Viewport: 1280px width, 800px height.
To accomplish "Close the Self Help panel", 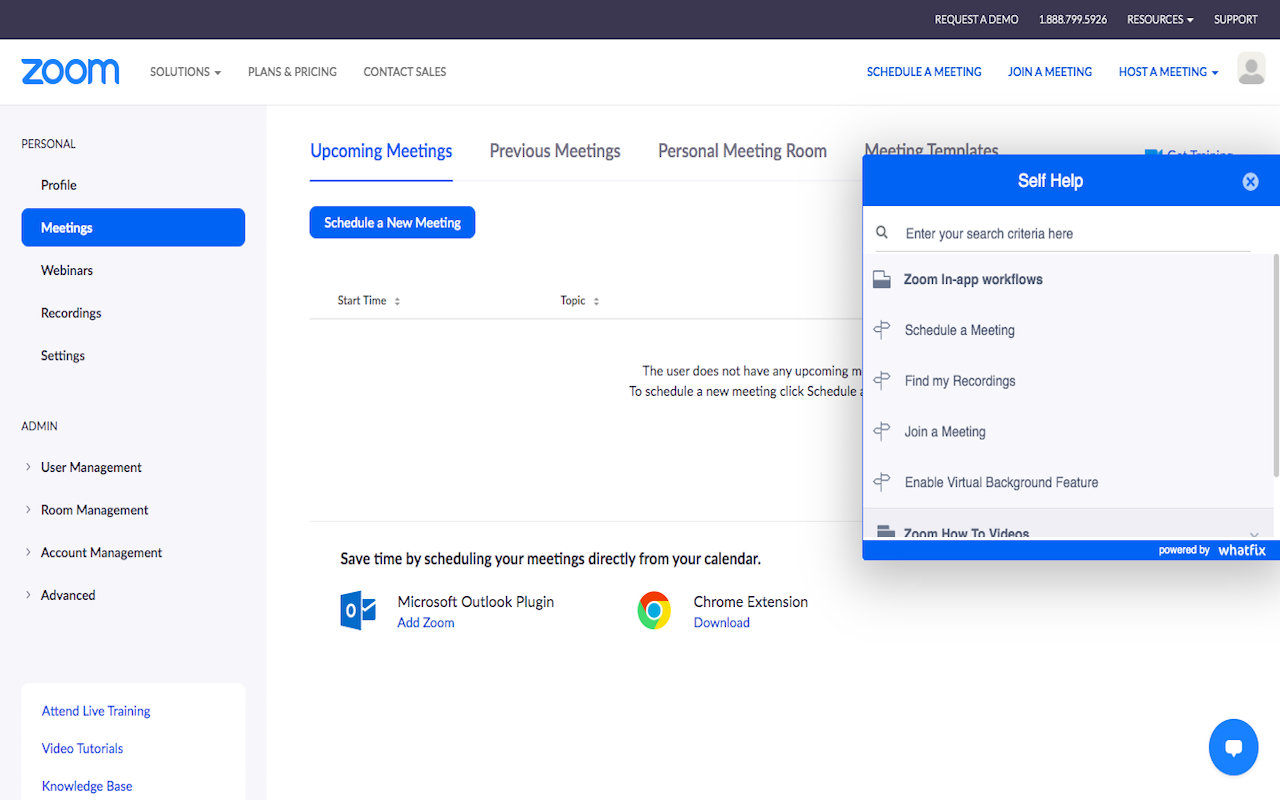I will [1250, 181].
